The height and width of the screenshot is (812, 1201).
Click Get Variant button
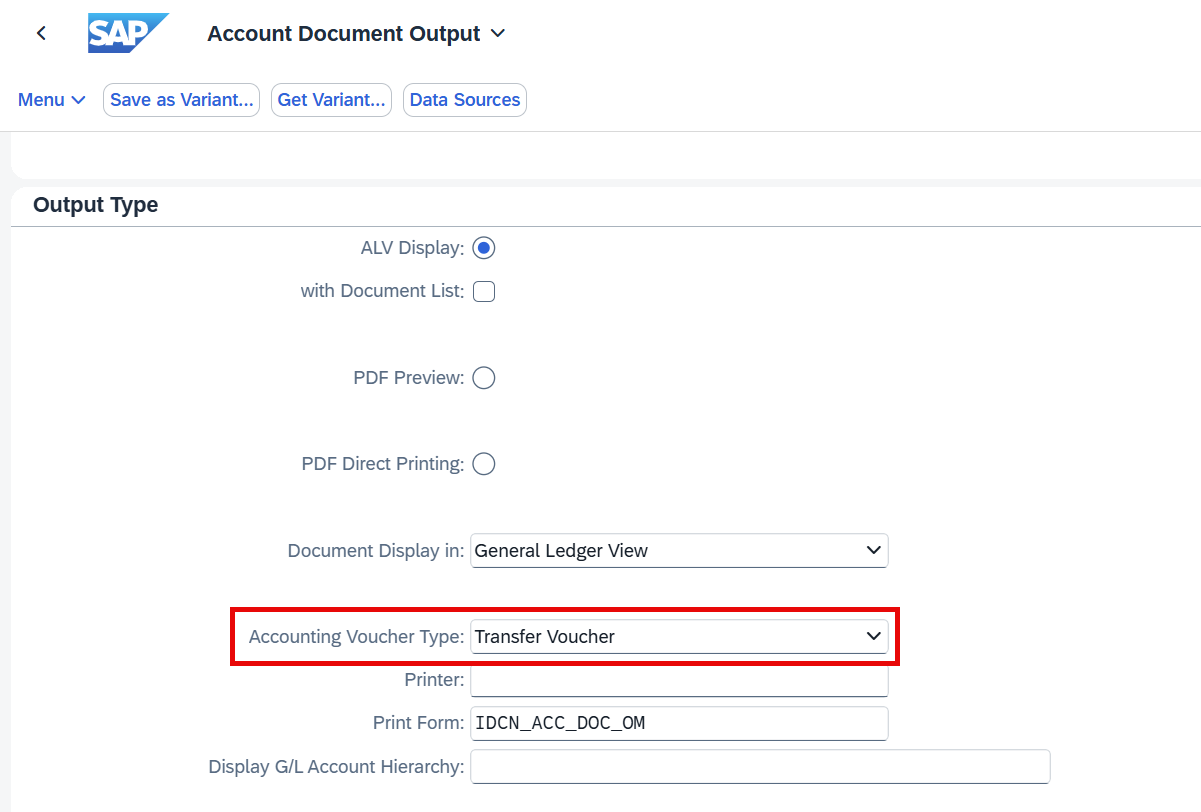click(331, 100)
